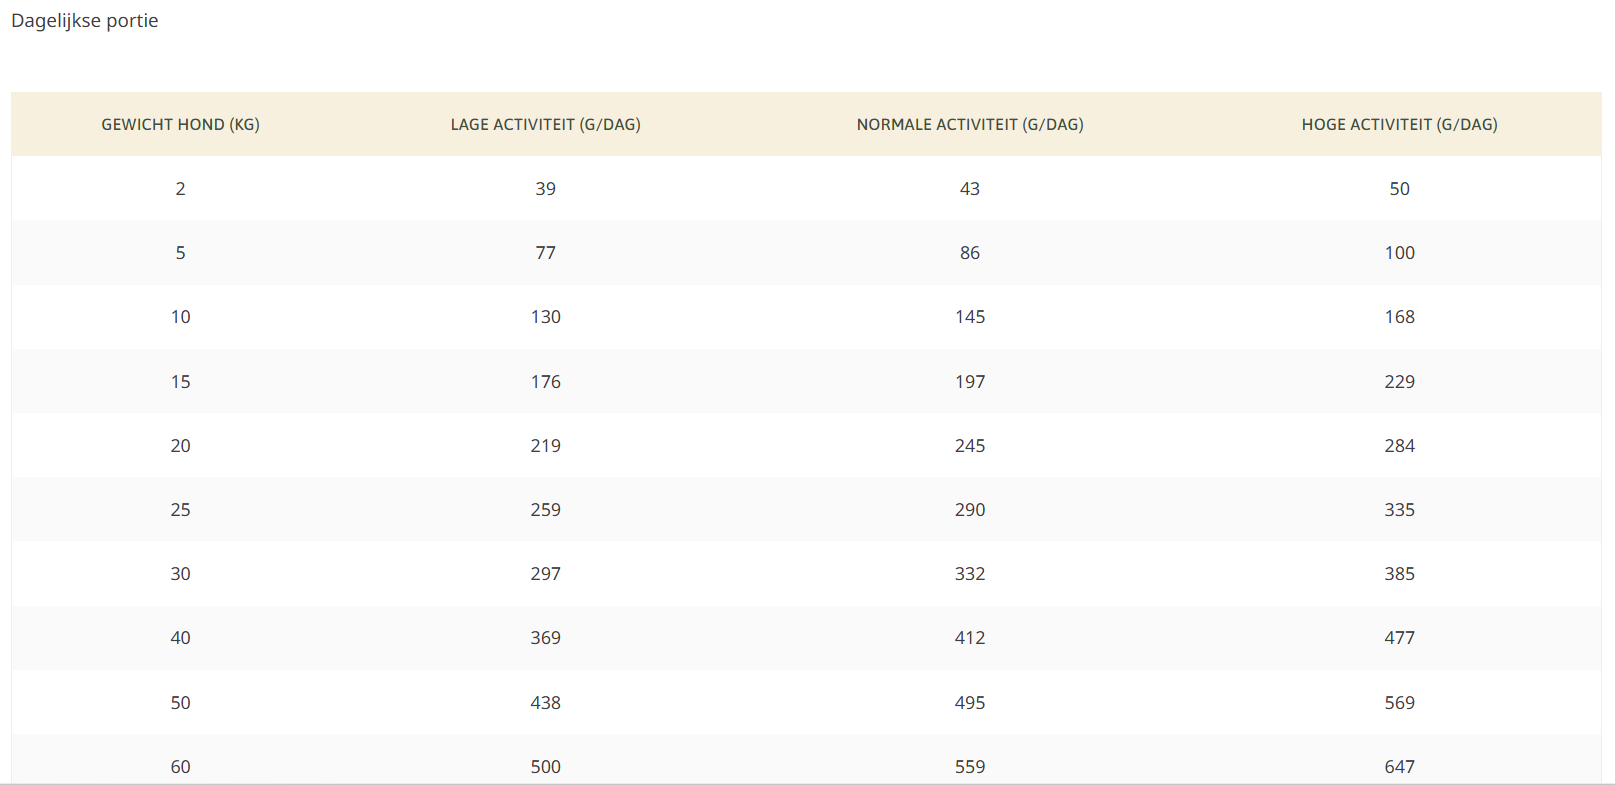1615x785 pixels.
Task: Click the 145 normal activity value
Action: [x=970, y=317]
